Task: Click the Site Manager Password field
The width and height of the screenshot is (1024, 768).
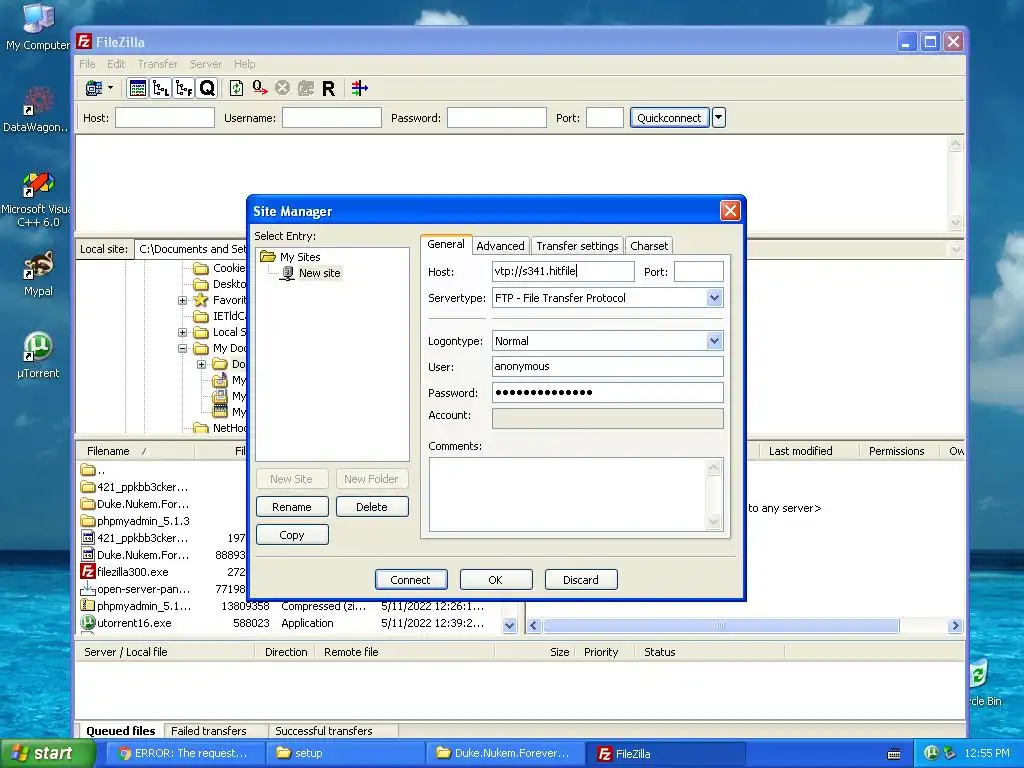Action: point(607,392)
